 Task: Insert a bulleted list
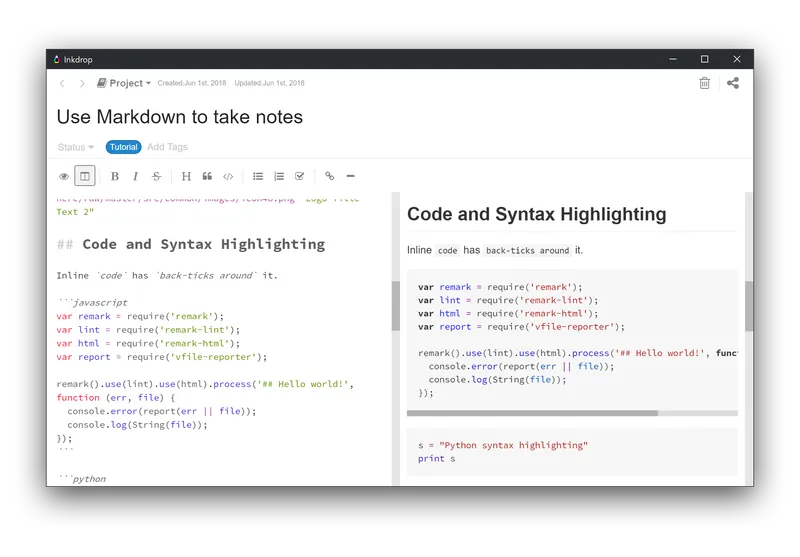pyautogui.click(x=258, y=176)
